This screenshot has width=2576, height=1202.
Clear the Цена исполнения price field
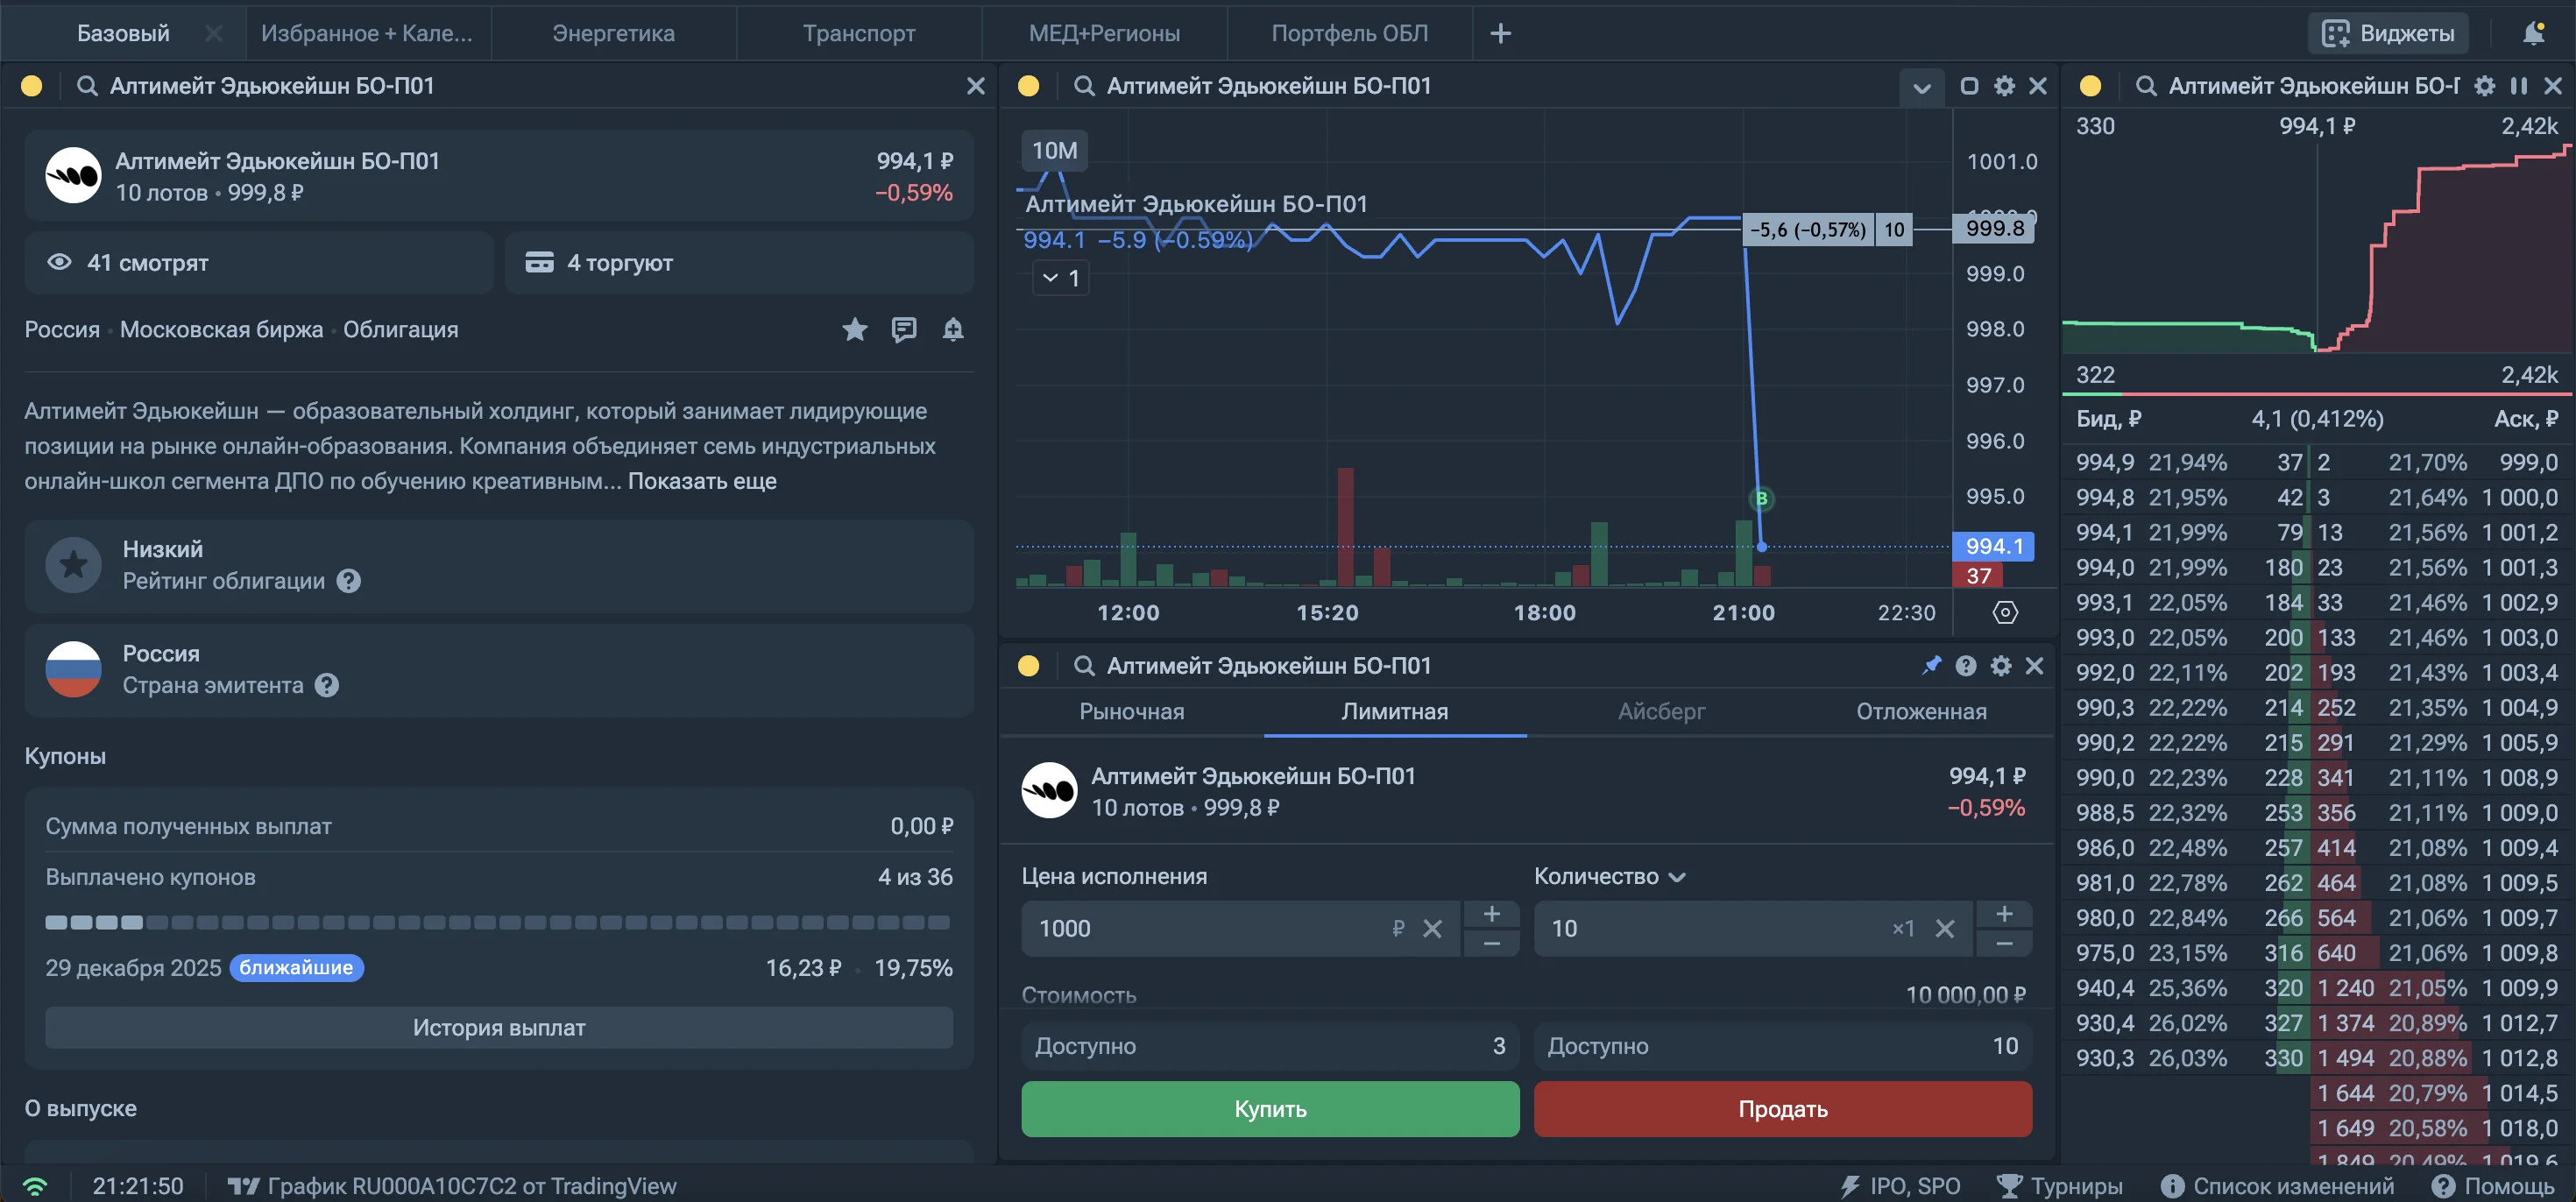[x=1432, y=928]
